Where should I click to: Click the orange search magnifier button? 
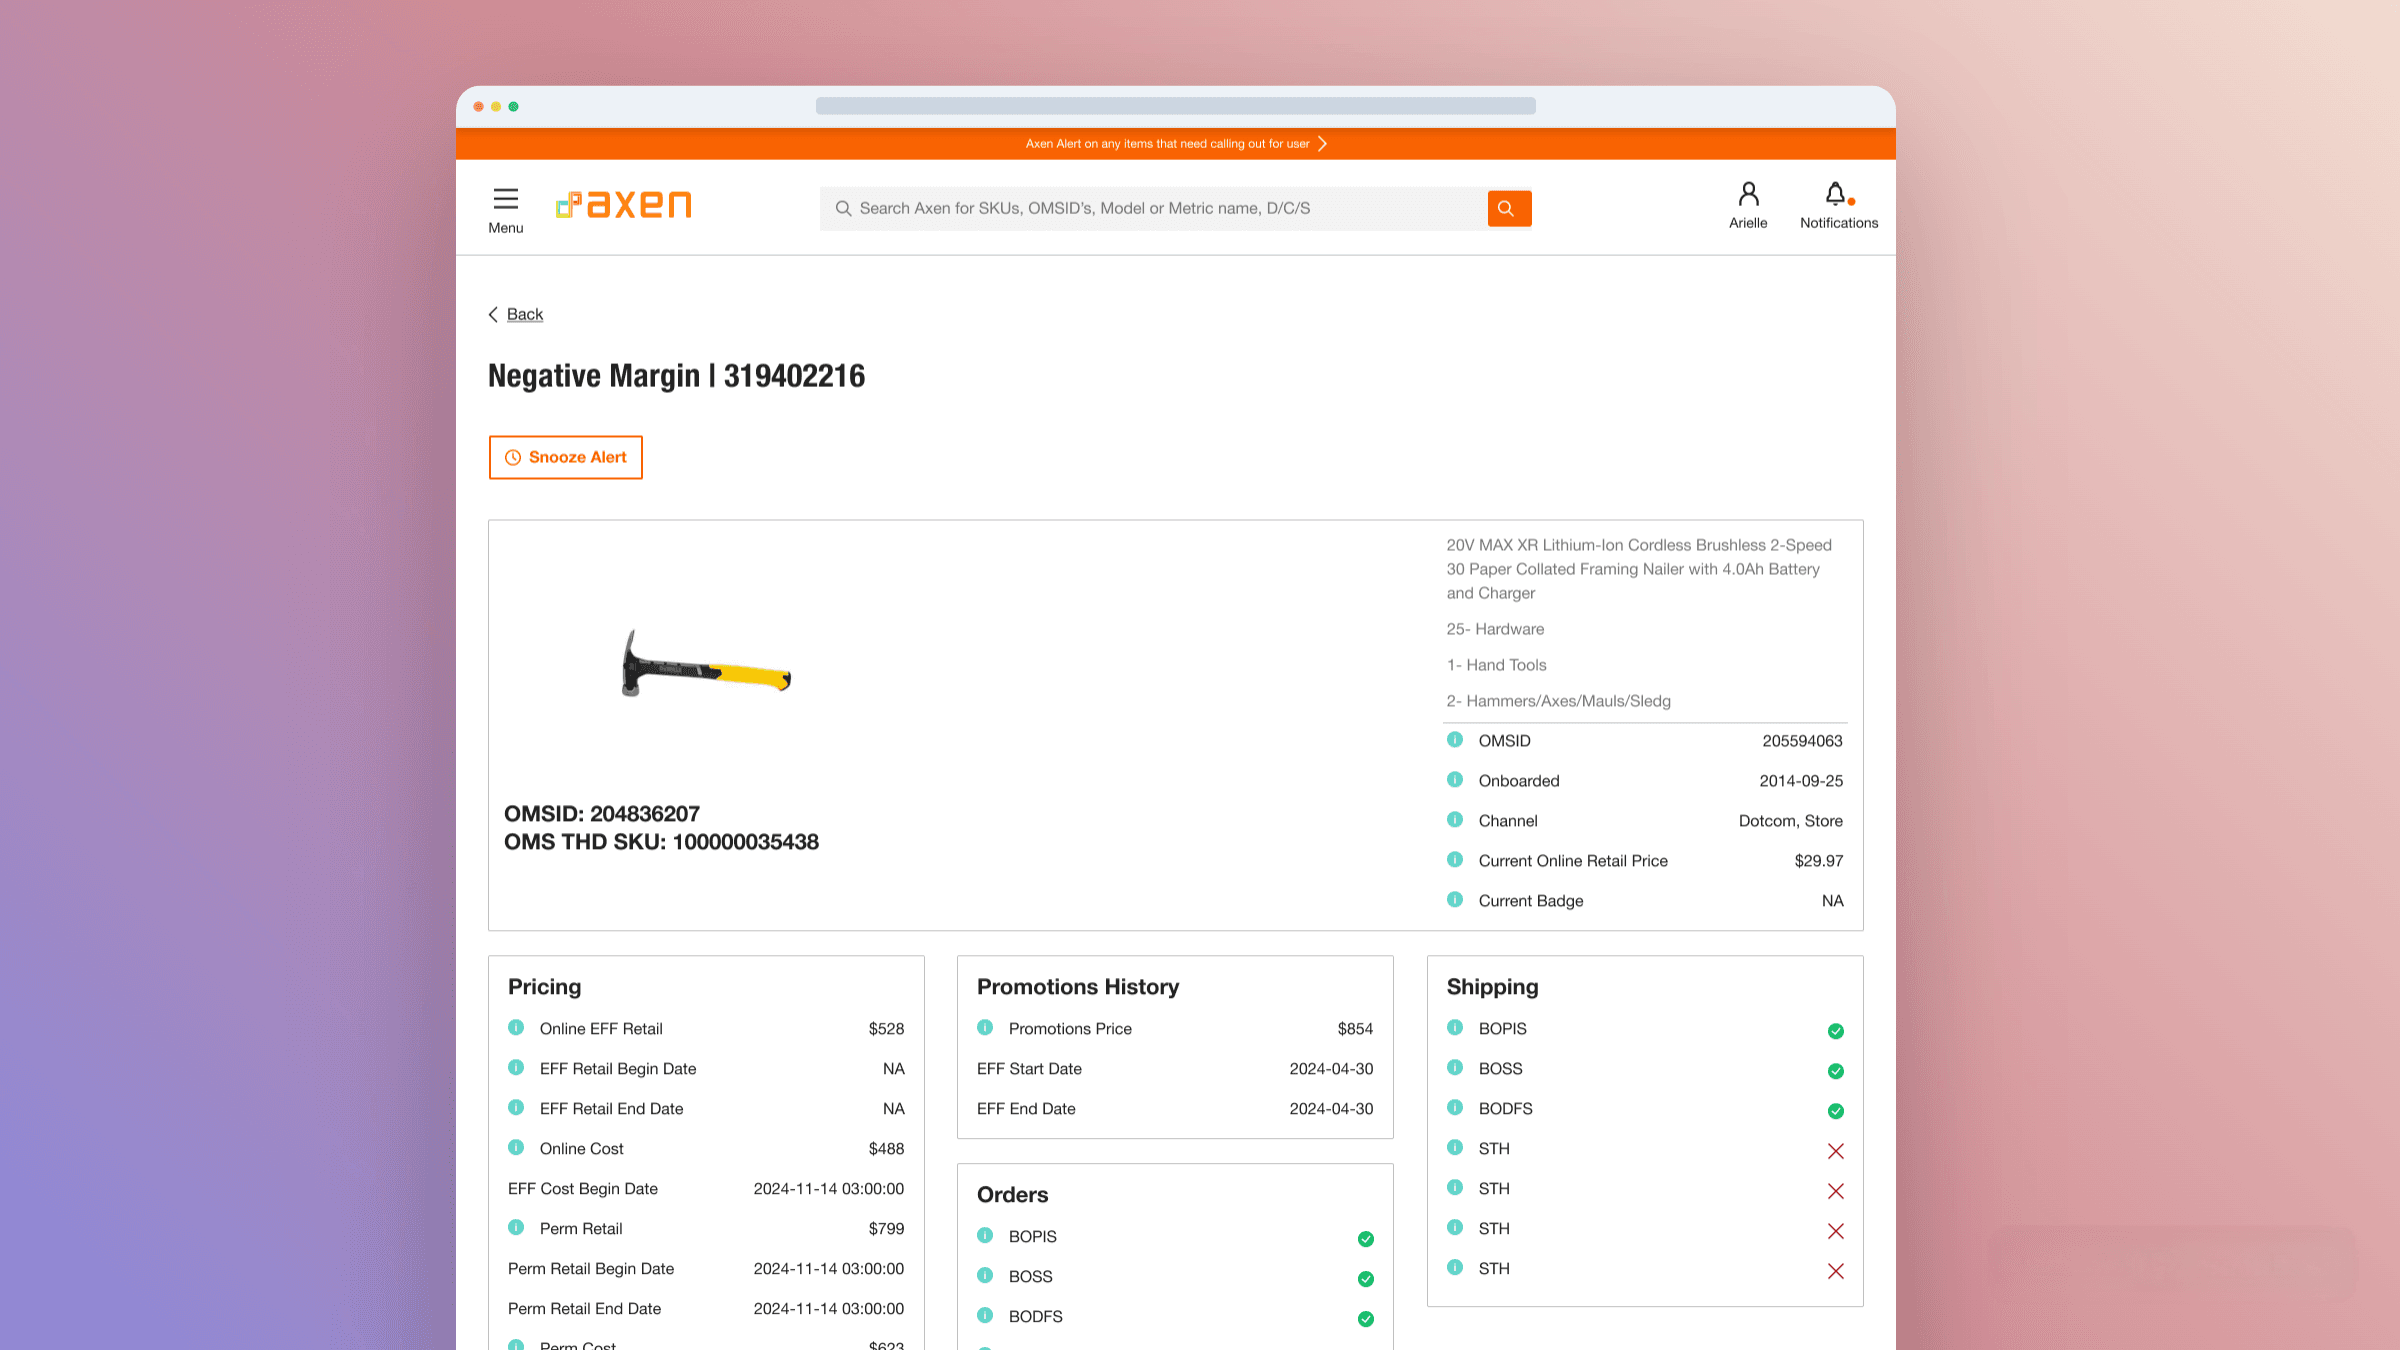click(1508, 208)
